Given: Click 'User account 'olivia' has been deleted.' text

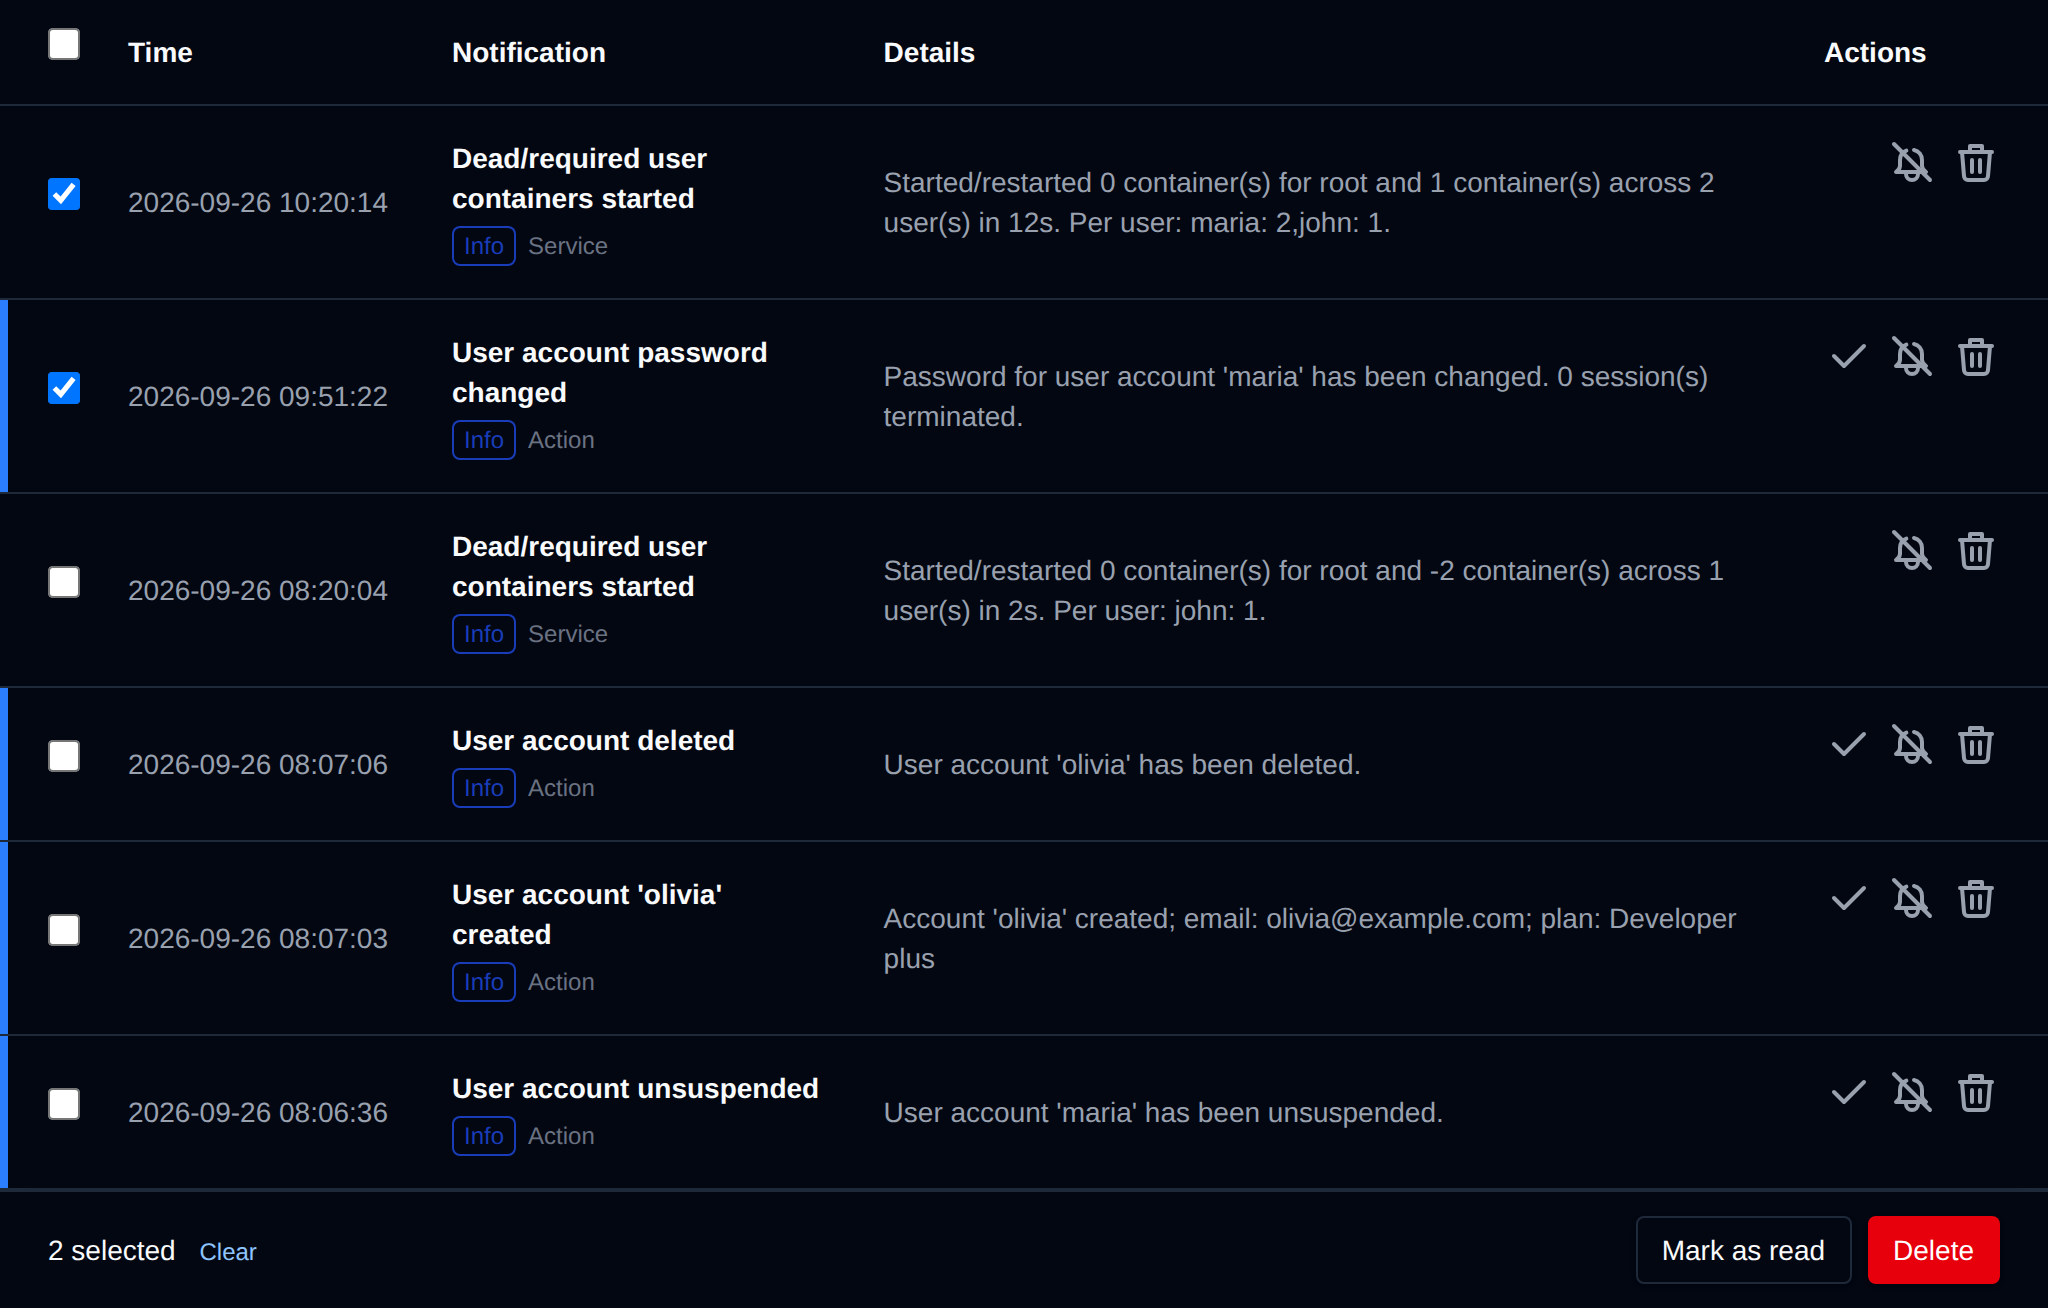Looking at the screenshot, I should click(1122, 764).
